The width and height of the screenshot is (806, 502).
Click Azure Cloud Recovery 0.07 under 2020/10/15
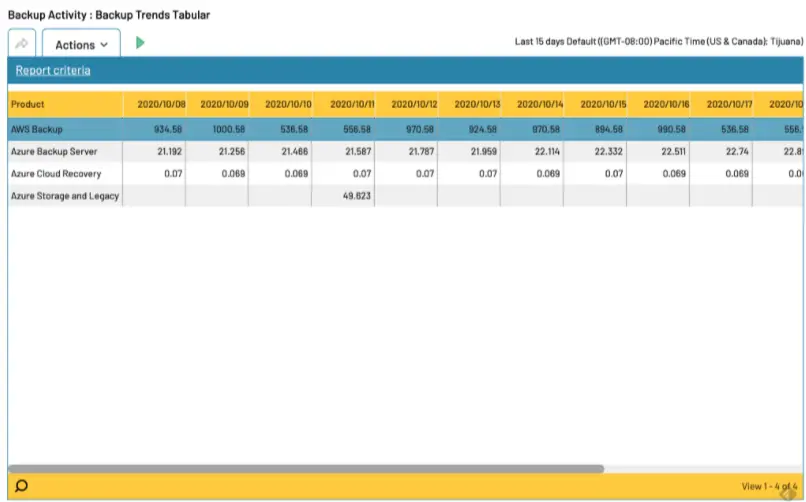(x=614, y=174)
